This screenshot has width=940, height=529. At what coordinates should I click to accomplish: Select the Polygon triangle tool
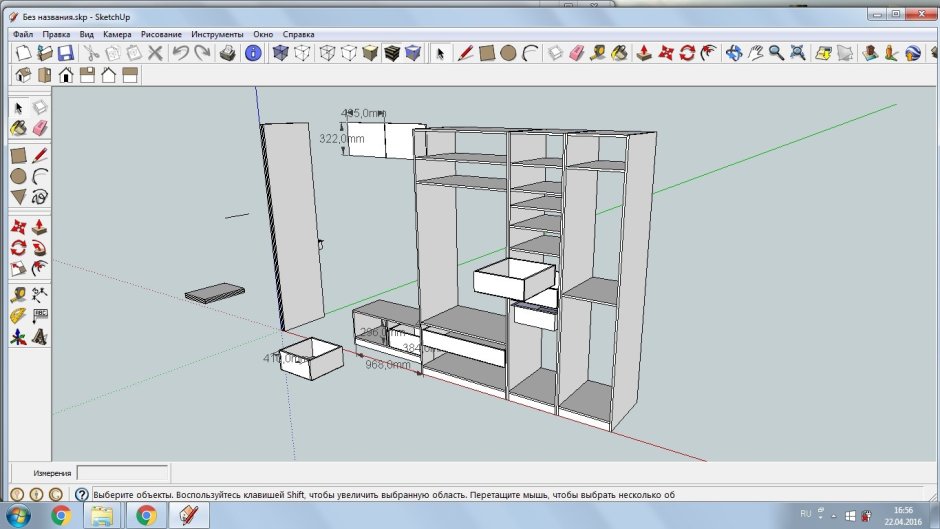click(19, 197)
